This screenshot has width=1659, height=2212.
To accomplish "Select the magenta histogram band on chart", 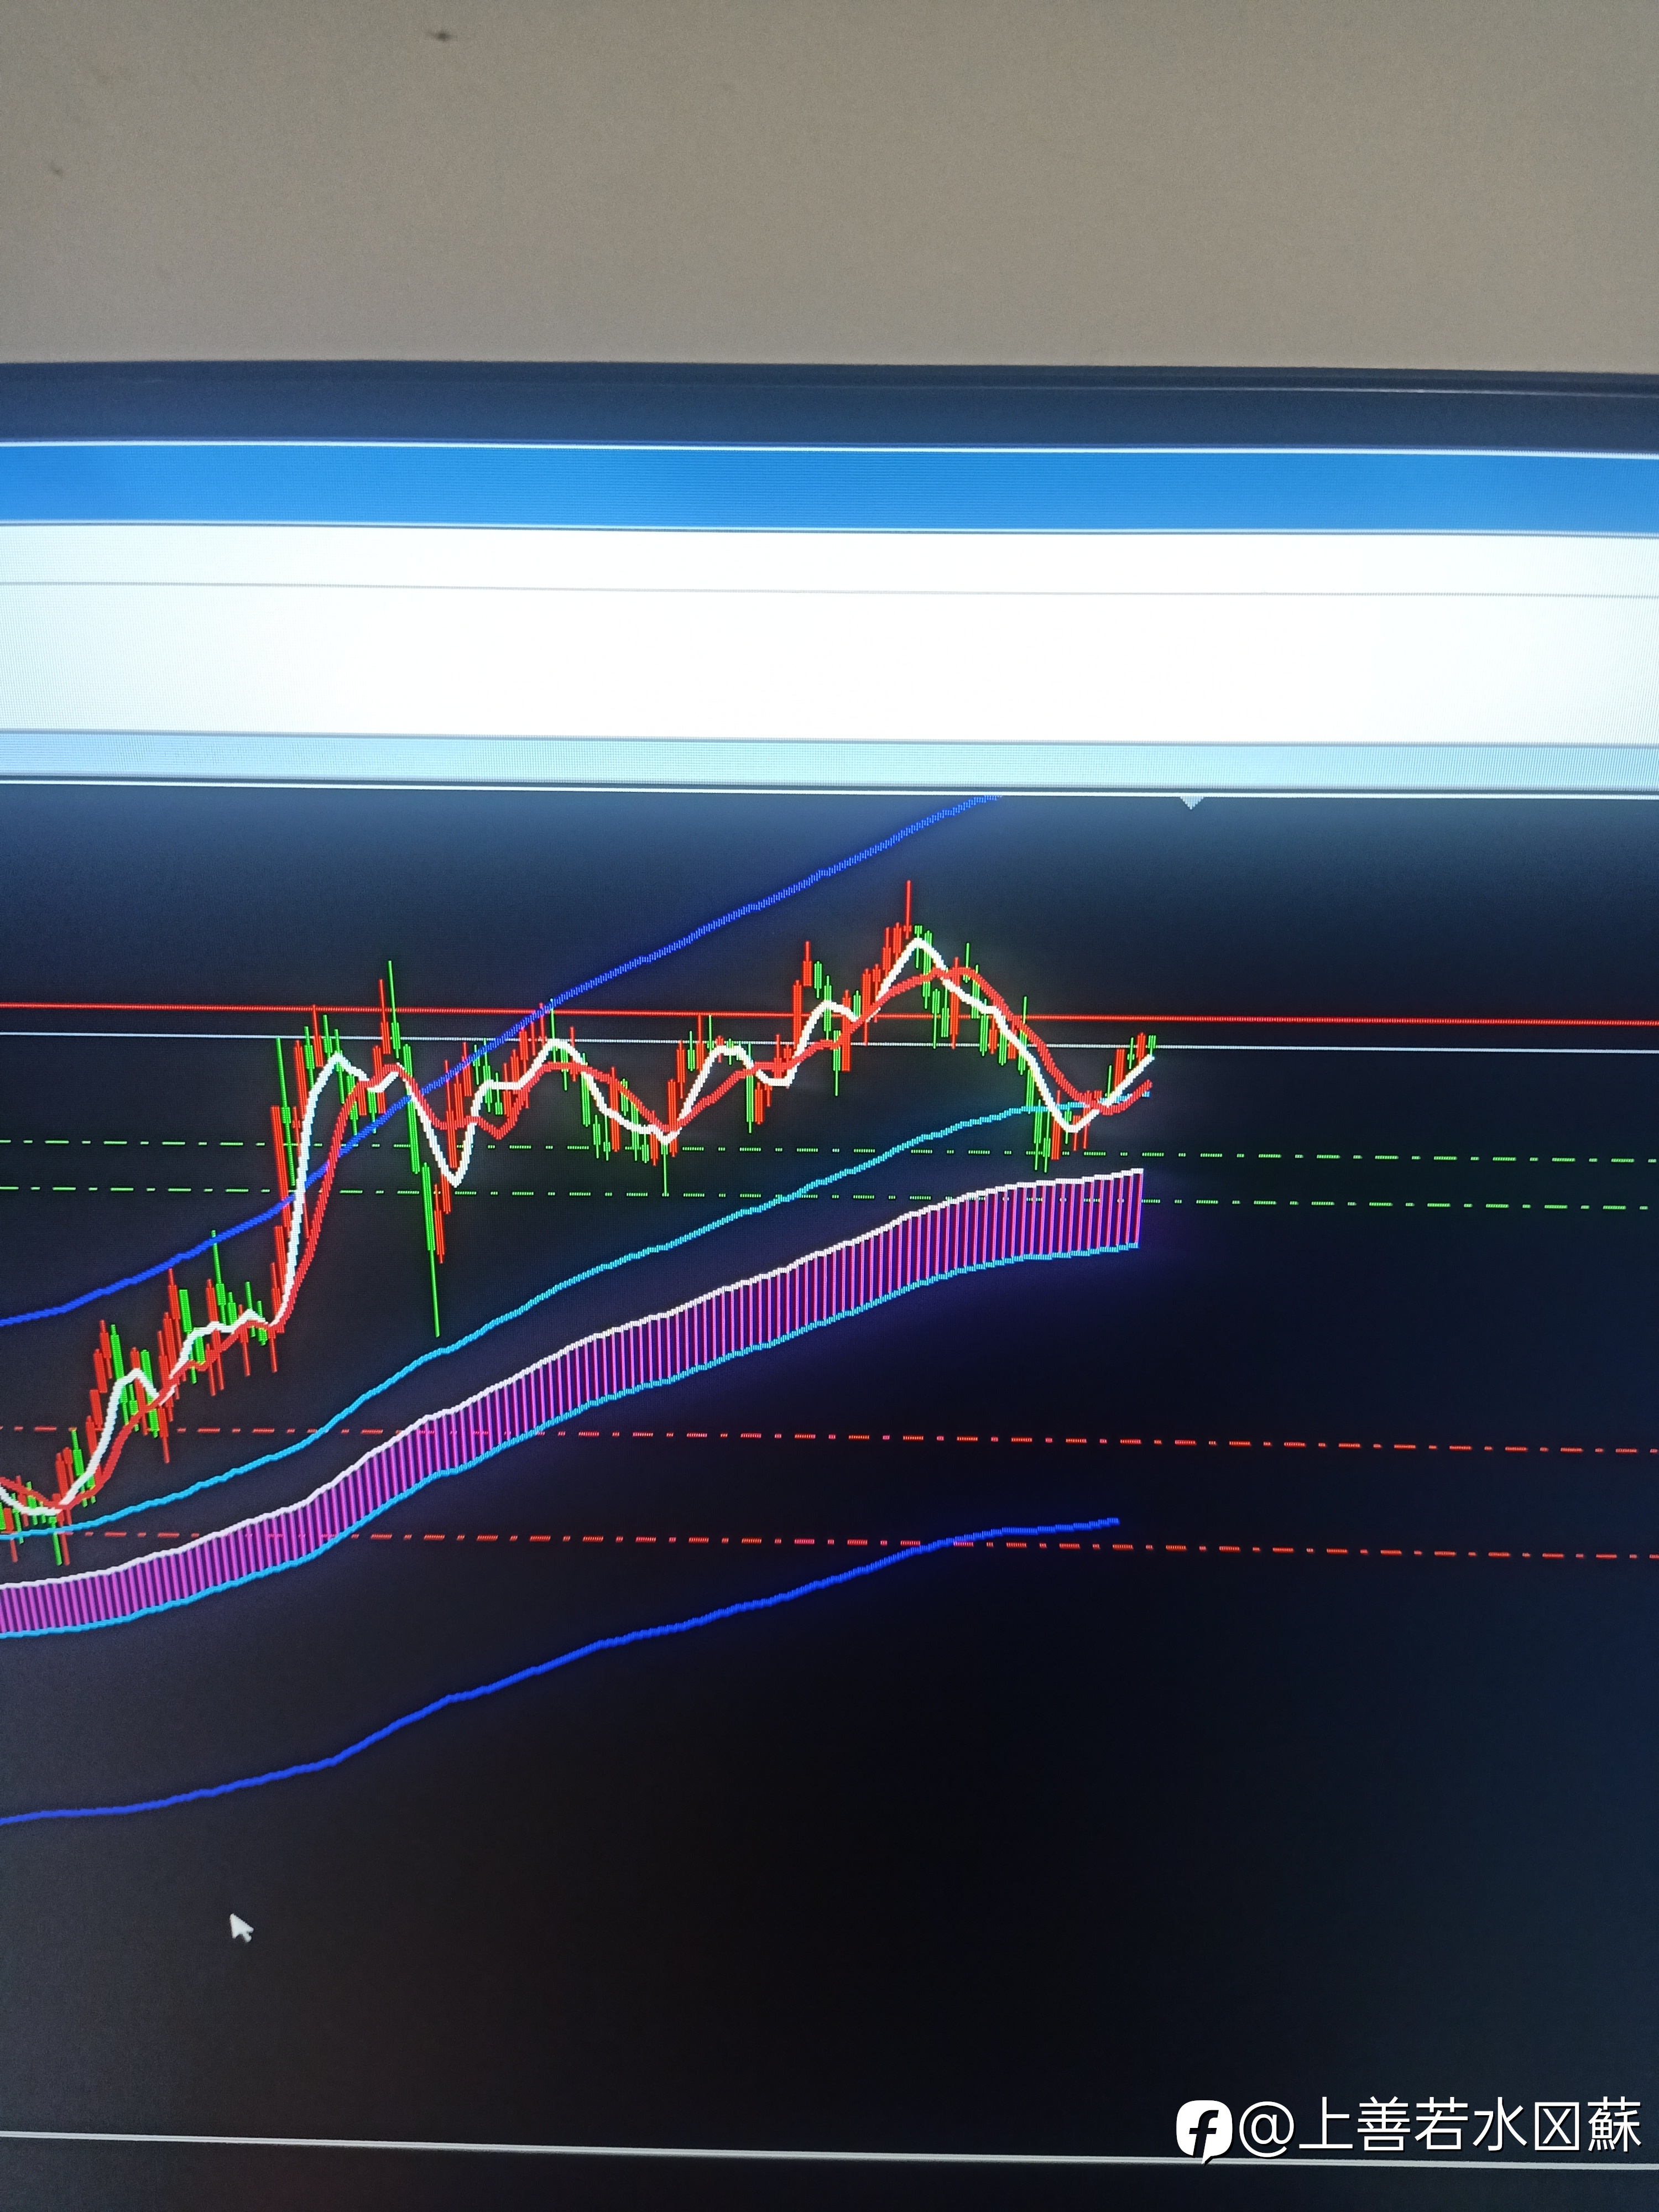I will point(570,1403).
